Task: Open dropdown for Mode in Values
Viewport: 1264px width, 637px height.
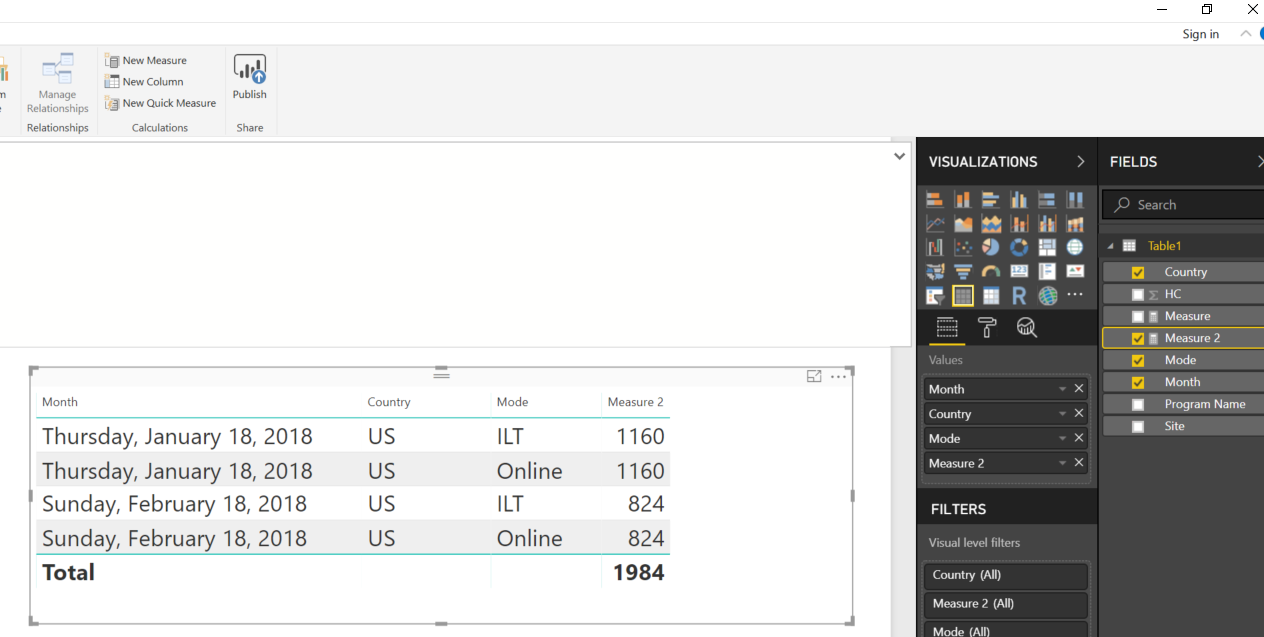Action: pos(1062,438)
